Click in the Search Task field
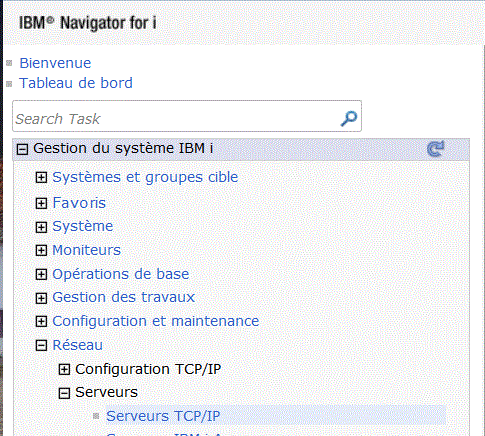 [x=187, y=116]
